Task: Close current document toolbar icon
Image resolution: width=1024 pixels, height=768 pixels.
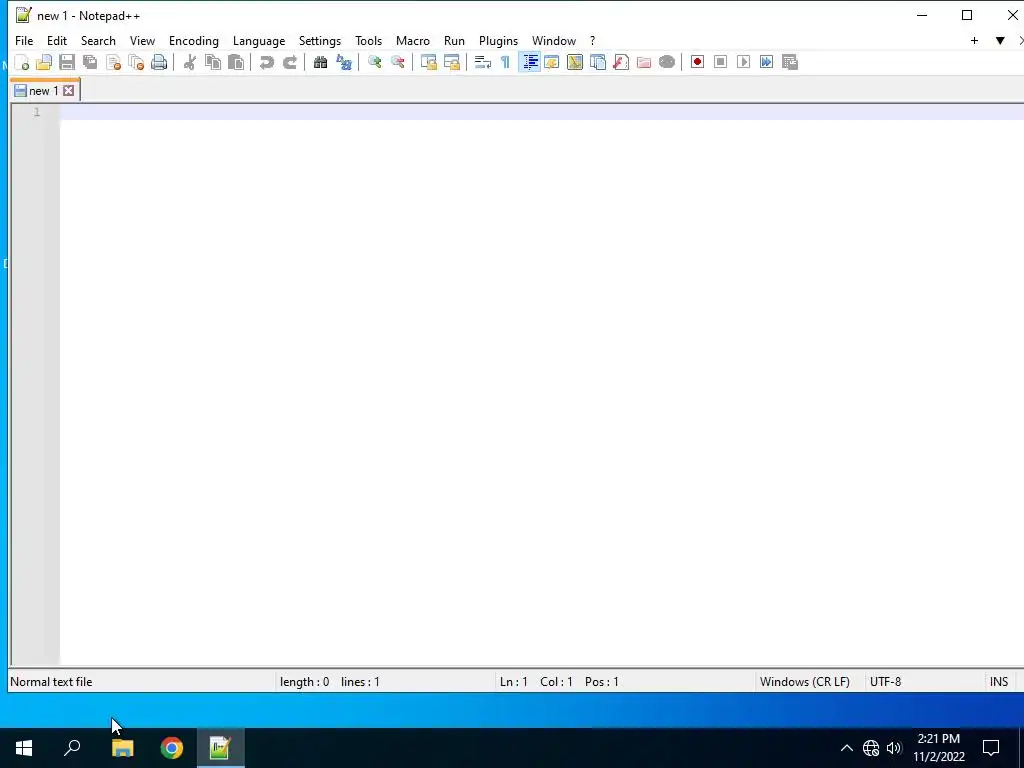Action: click(113, 62)
